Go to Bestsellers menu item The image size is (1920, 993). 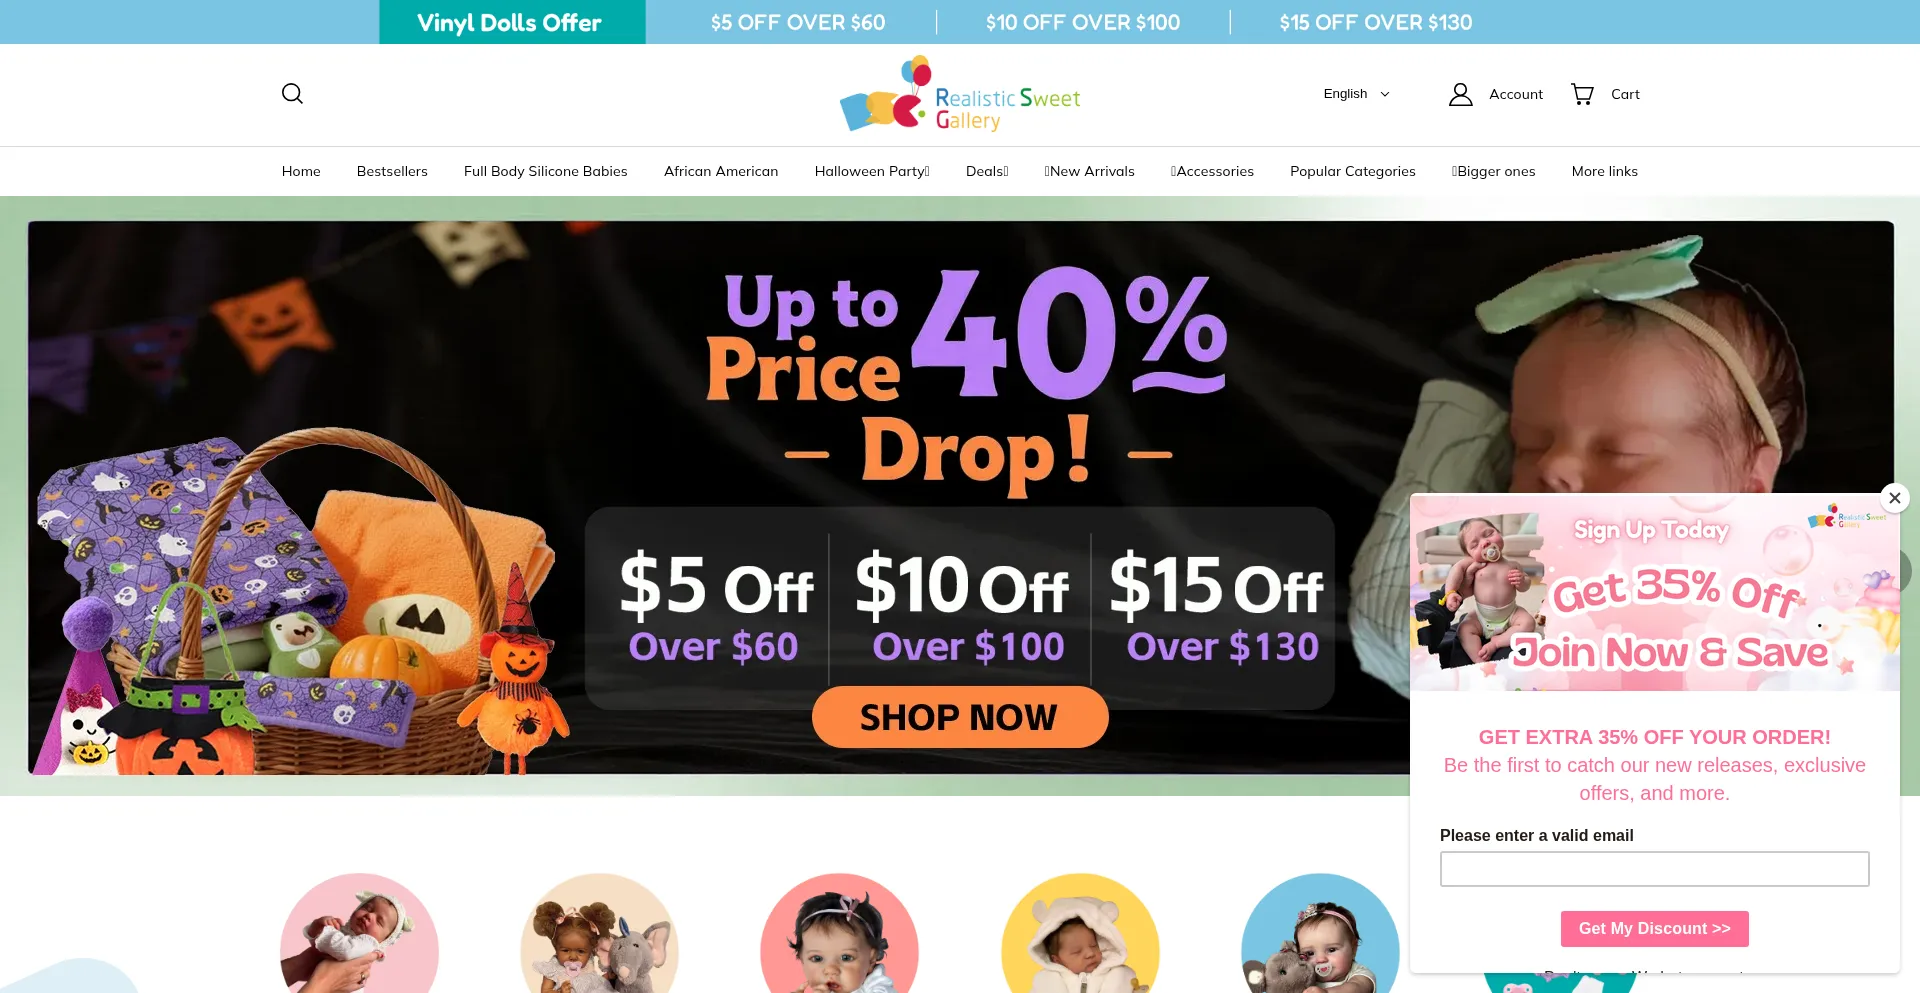(392, 172)
